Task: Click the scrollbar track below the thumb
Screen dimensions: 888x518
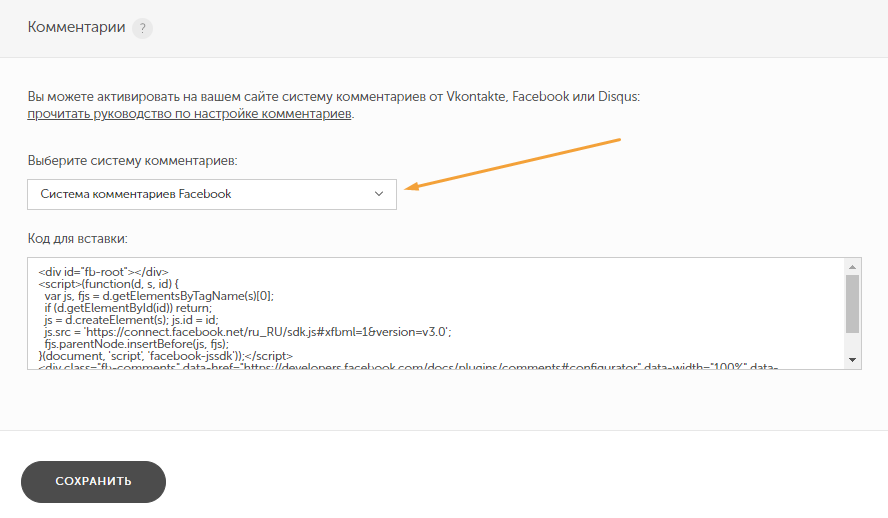Action: click(x=852, y=343)
